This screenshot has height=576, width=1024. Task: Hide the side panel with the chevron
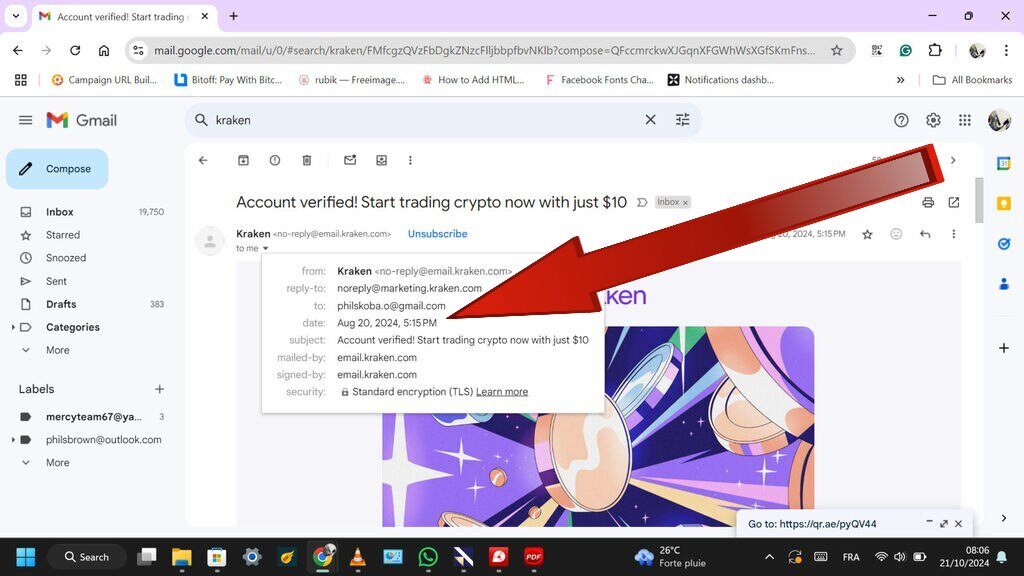[1004, 518]
